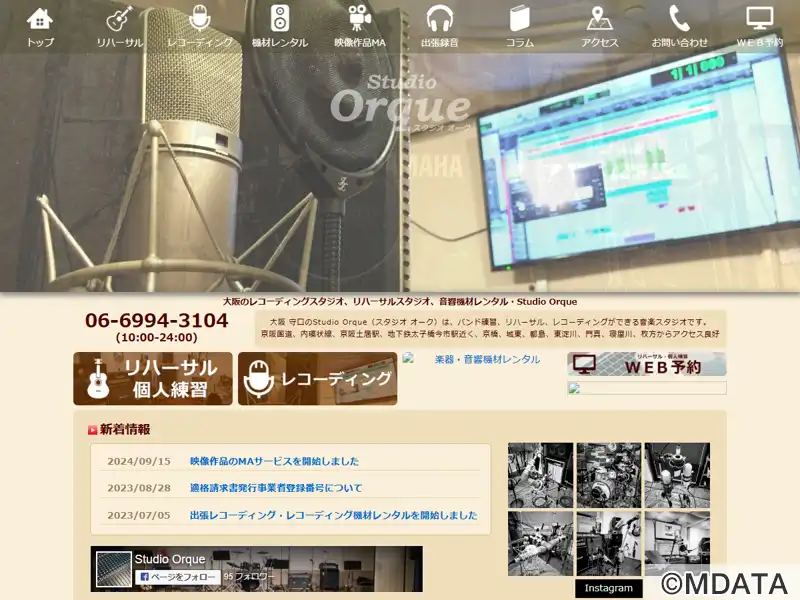Open the レコーディング banner button
The image size is (800, 600).
pos(317,379)
